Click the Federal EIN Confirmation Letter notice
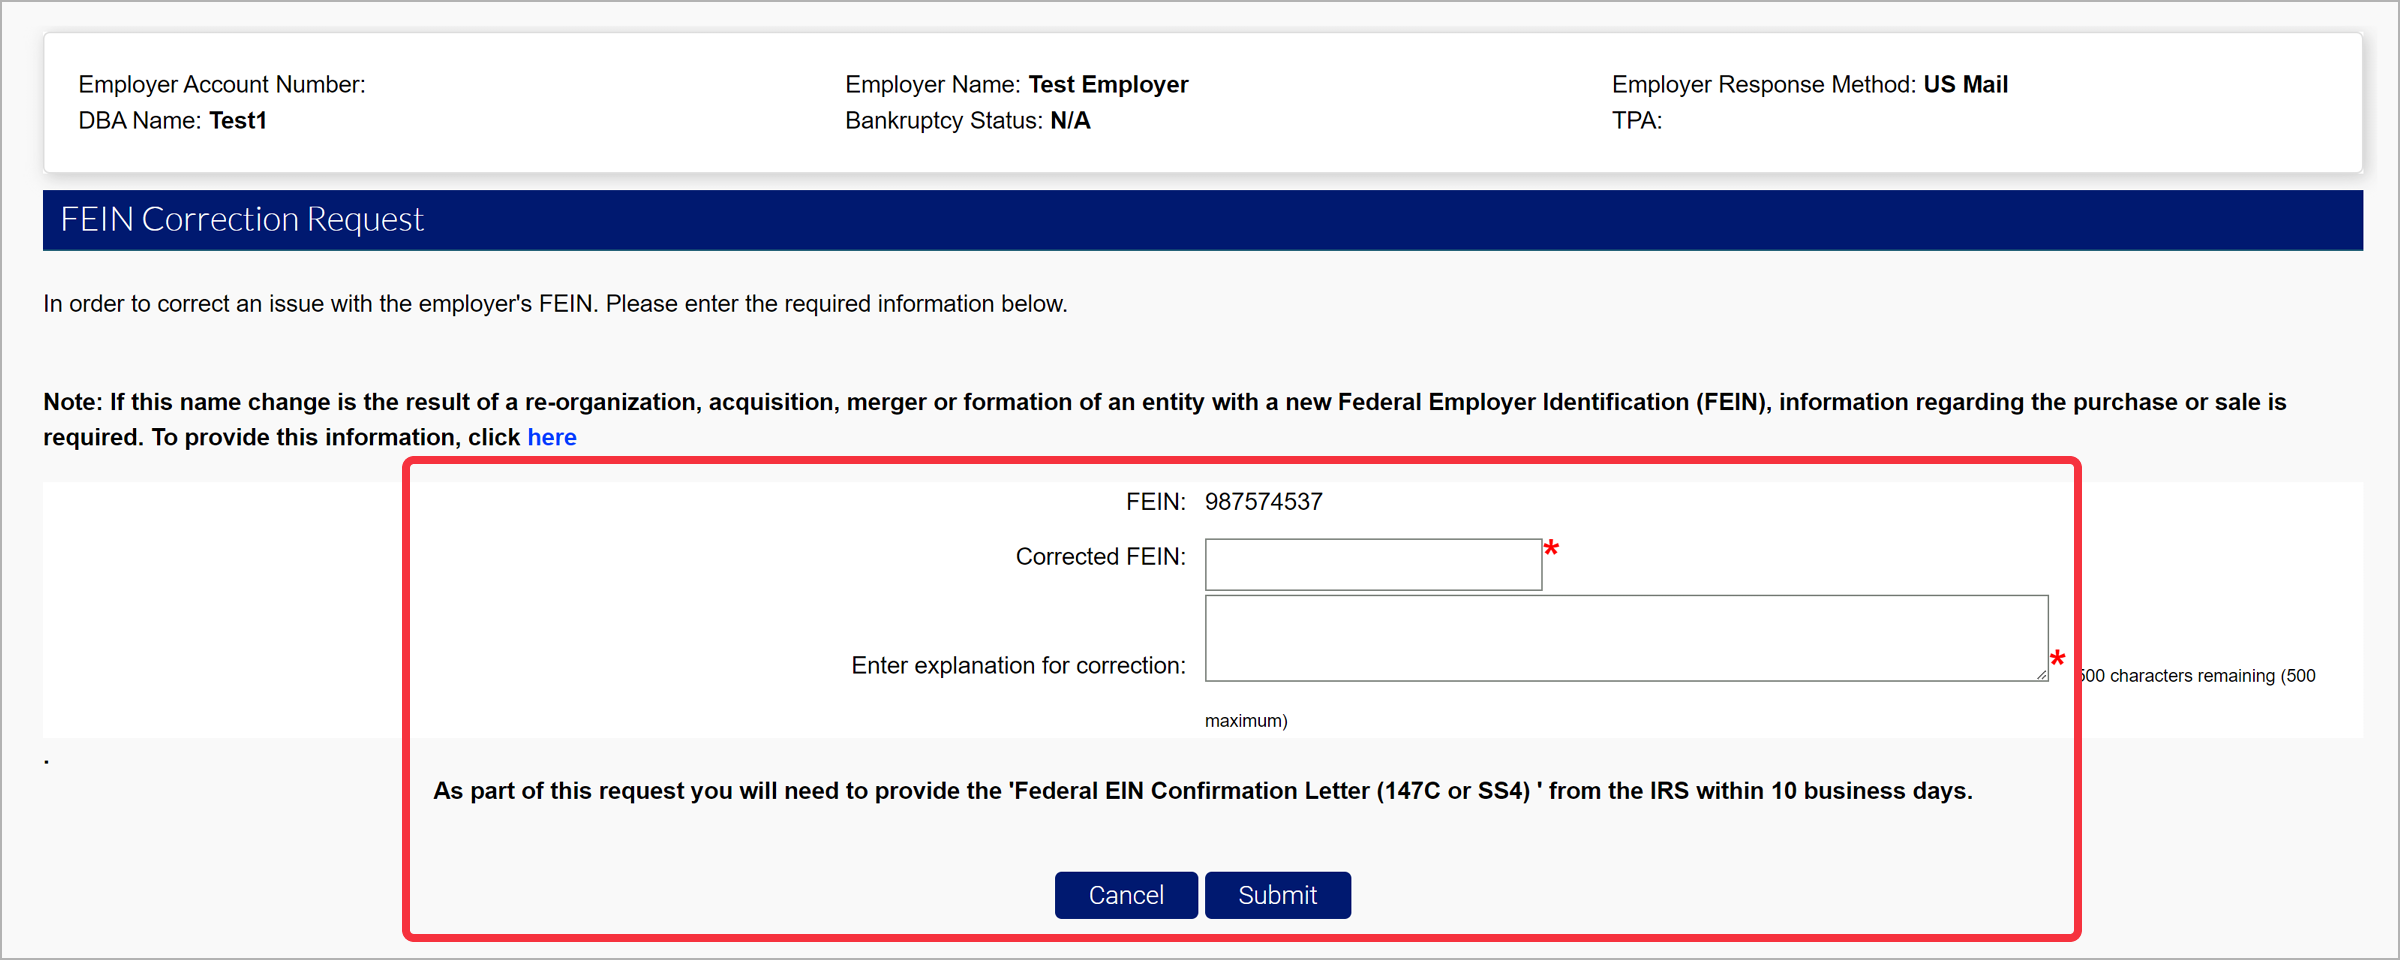 coord(1202,791)
